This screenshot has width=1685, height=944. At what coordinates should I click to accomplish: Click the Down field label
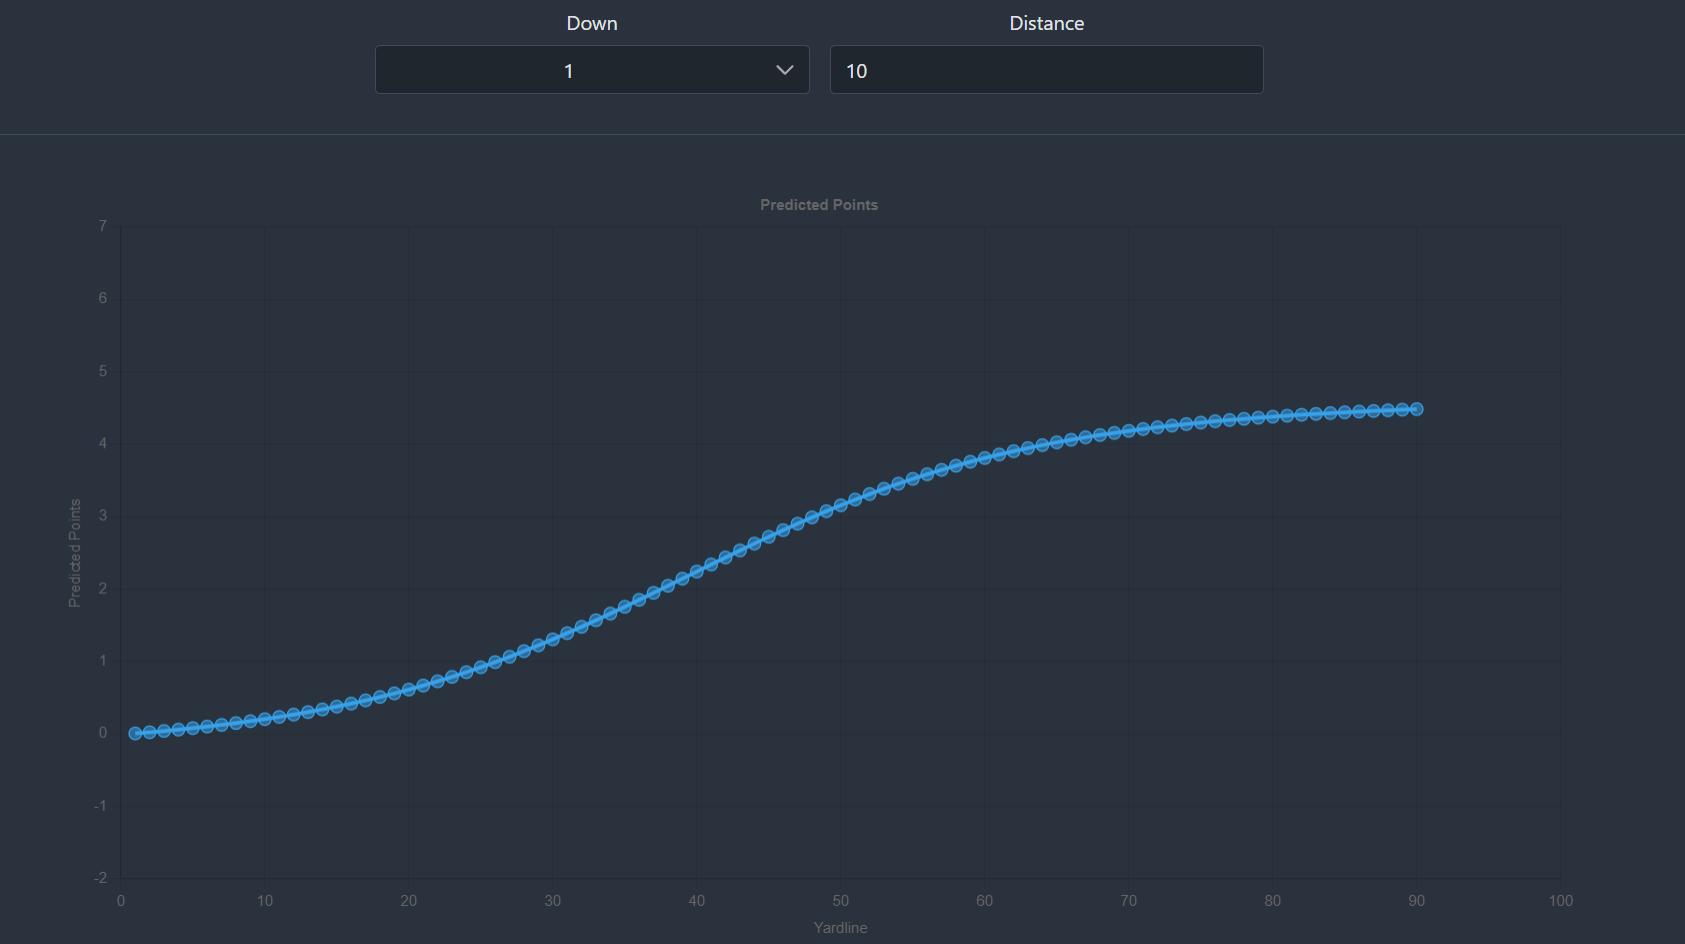(x=592, y=23)
